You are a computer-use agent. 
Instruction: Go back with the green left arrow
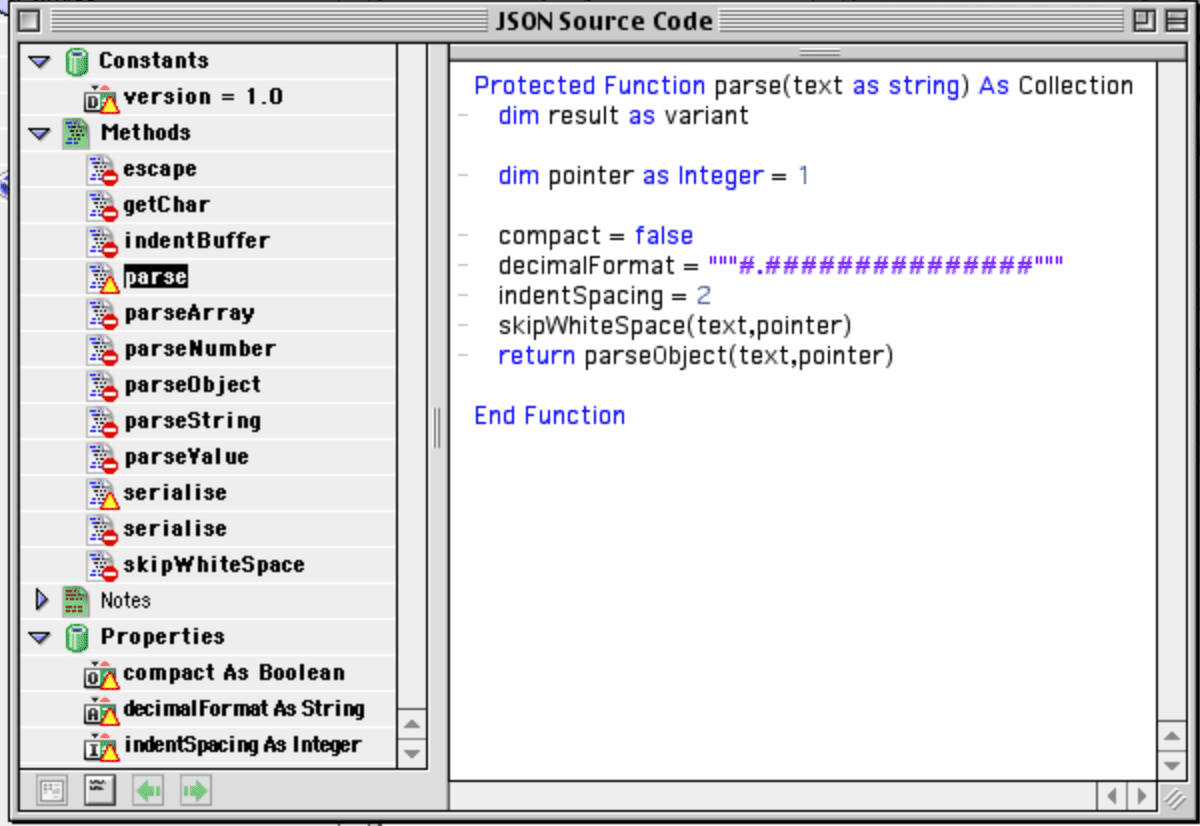coord(148,791)
